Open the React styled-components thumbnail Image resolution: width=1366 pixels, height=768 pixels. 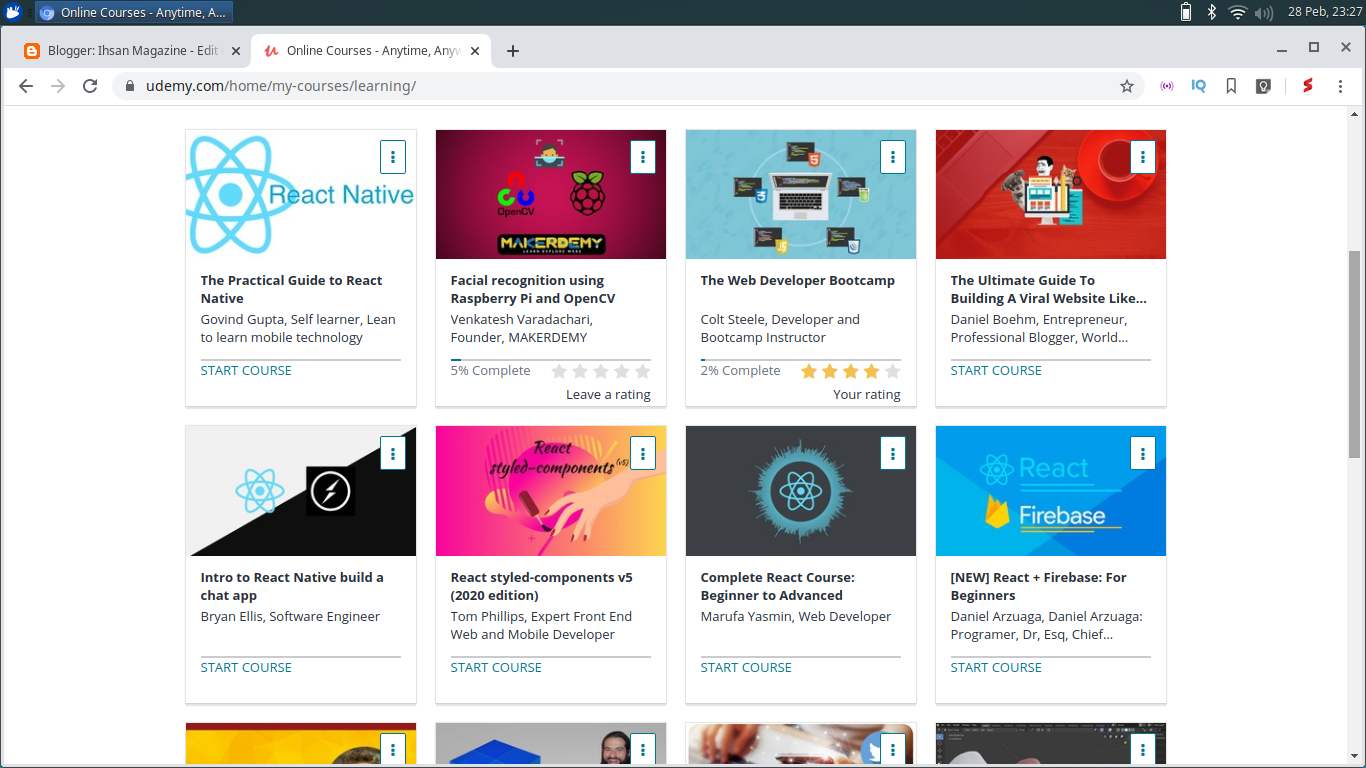coord(551,491)
